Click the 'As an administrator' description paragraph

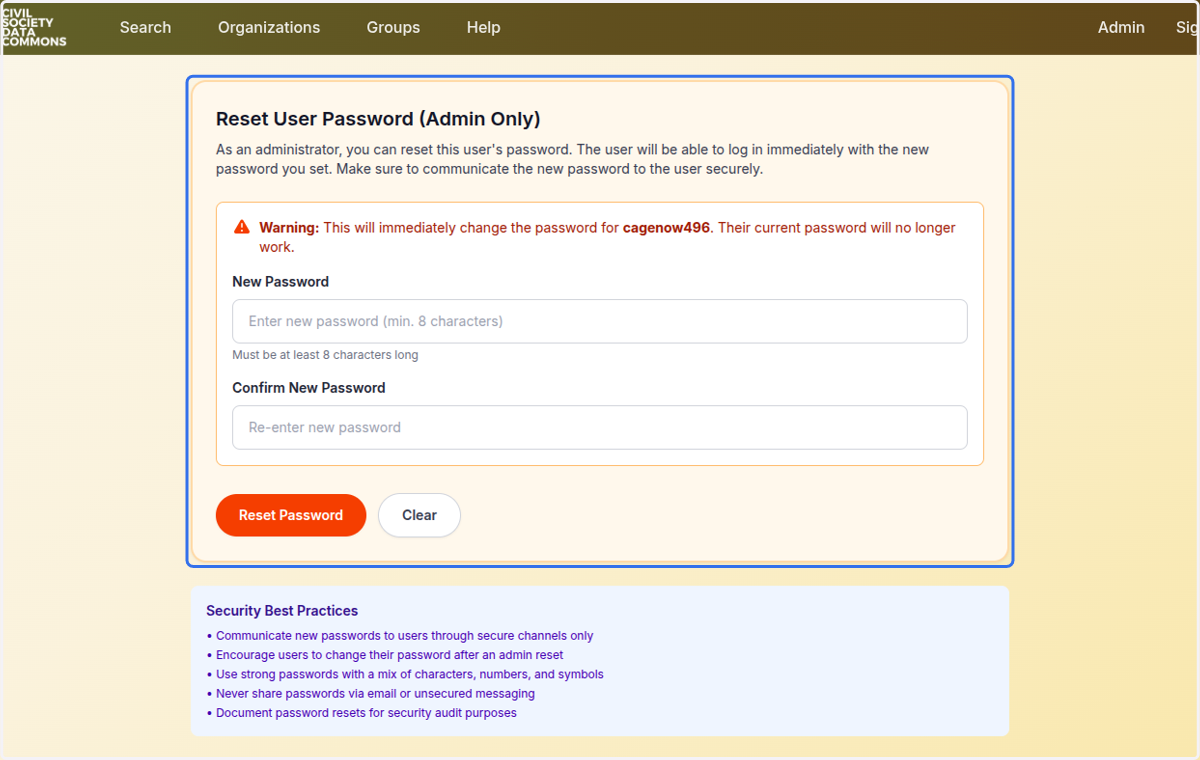coord(573,159)
